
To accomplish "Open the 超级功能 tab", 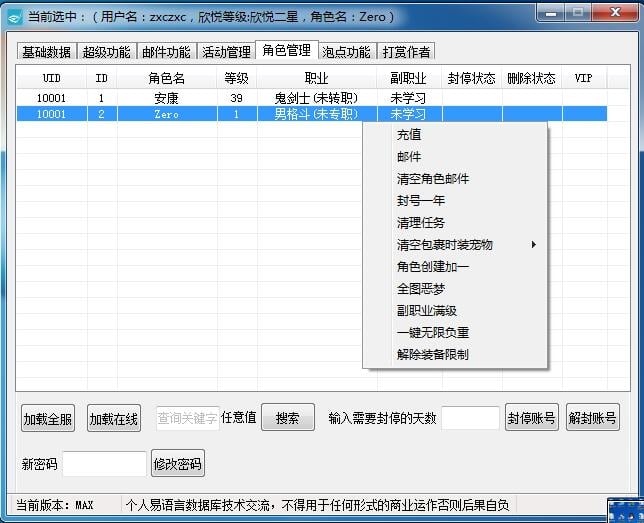I will click(106, 52).
